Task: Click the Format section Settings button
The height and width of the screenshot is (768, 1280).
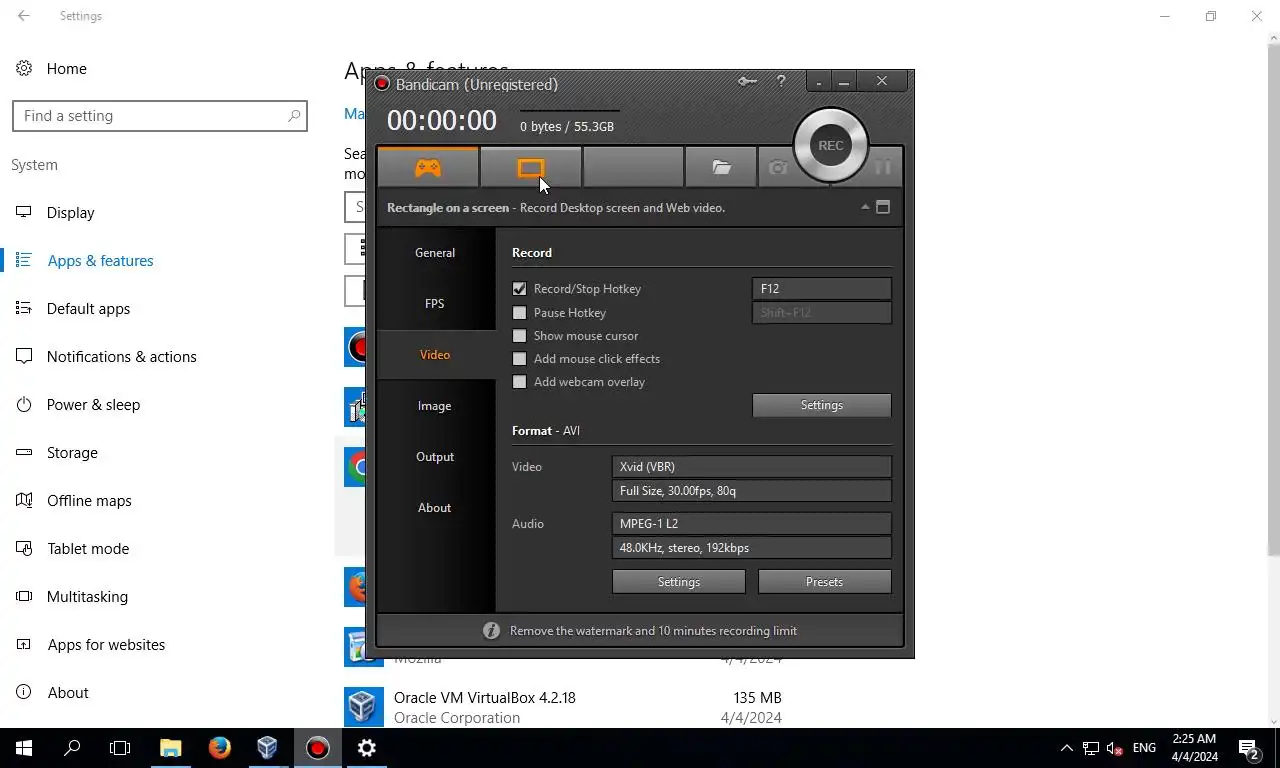Action: [x=678, y=582]
